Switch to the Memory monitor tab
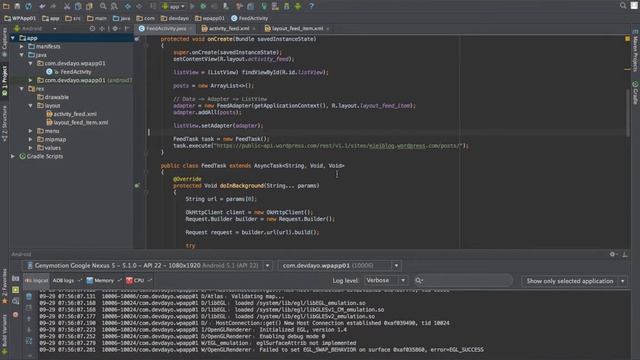 pyautogui.click(x=103, y=281)
